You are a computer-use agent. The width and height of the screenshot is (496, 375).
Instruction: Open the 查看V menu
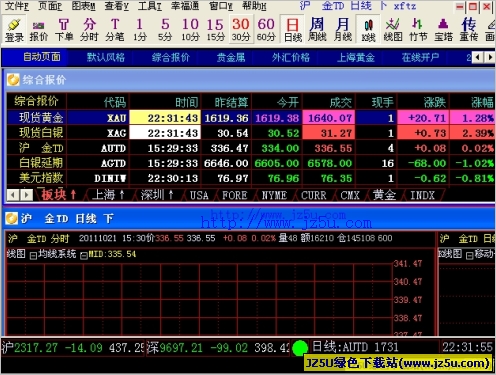coord(117,6)
